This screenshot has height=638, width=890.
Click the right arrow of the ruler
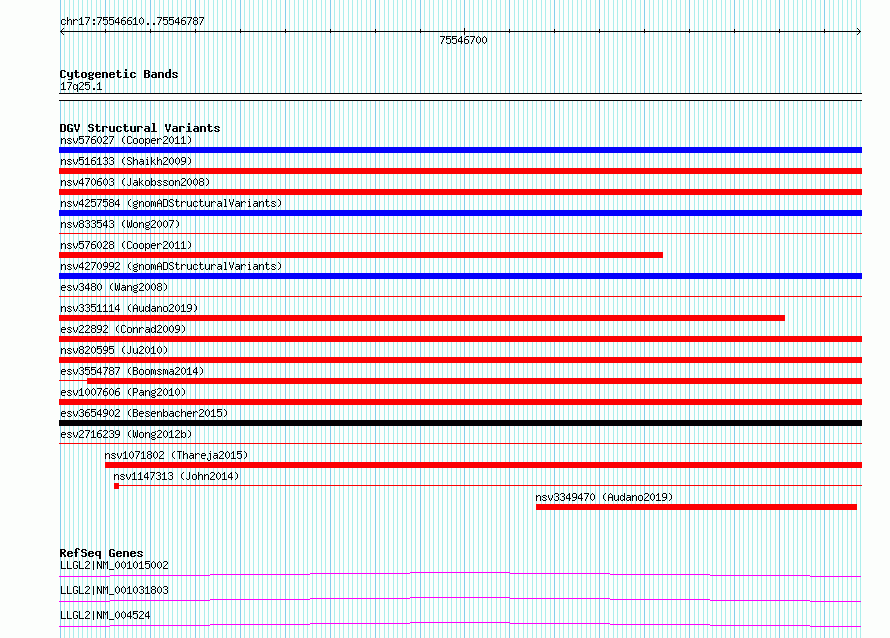point(859,32)
